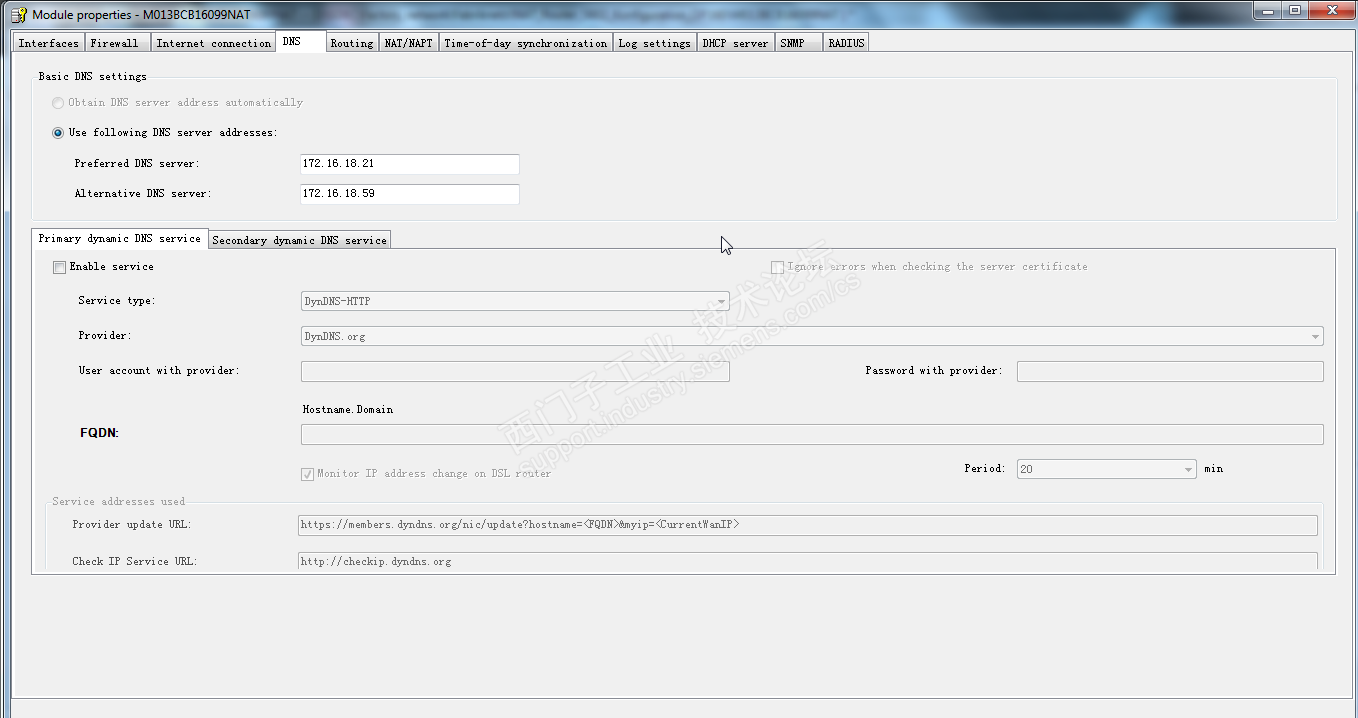
Task: Click the Preferred DNS server field
Action: click(410, 164)
